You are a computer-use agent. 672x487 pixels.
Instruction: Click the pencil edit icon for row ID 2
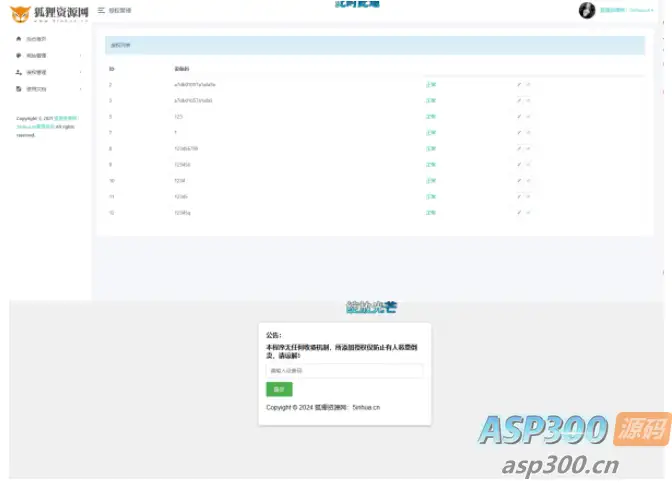519,85
